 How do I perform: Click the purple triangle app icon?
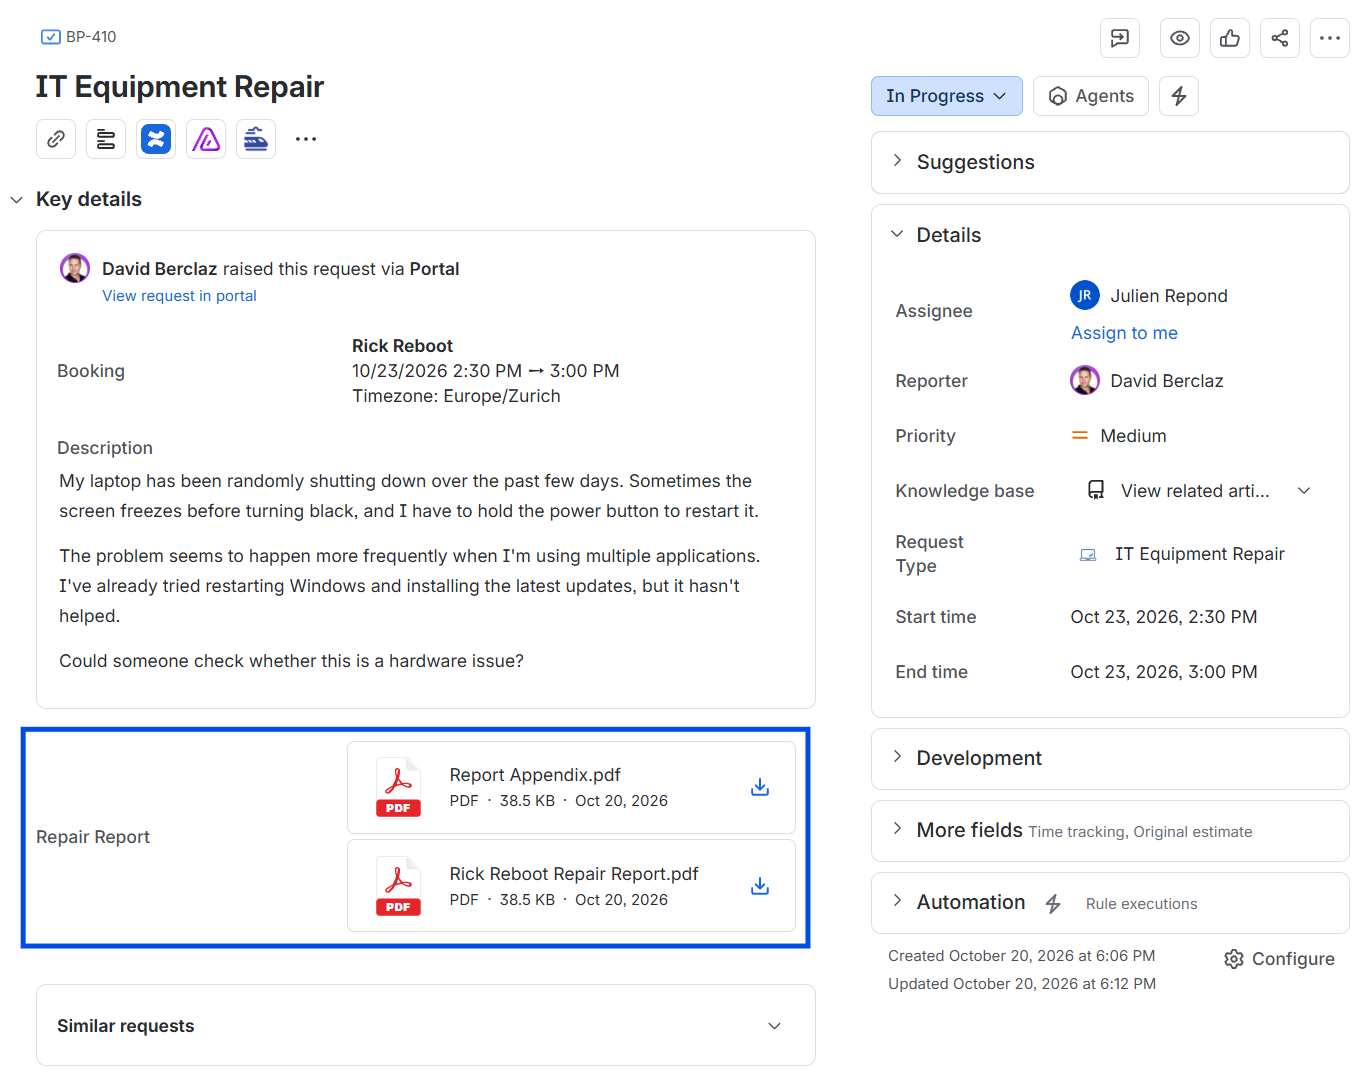(206, 139)
